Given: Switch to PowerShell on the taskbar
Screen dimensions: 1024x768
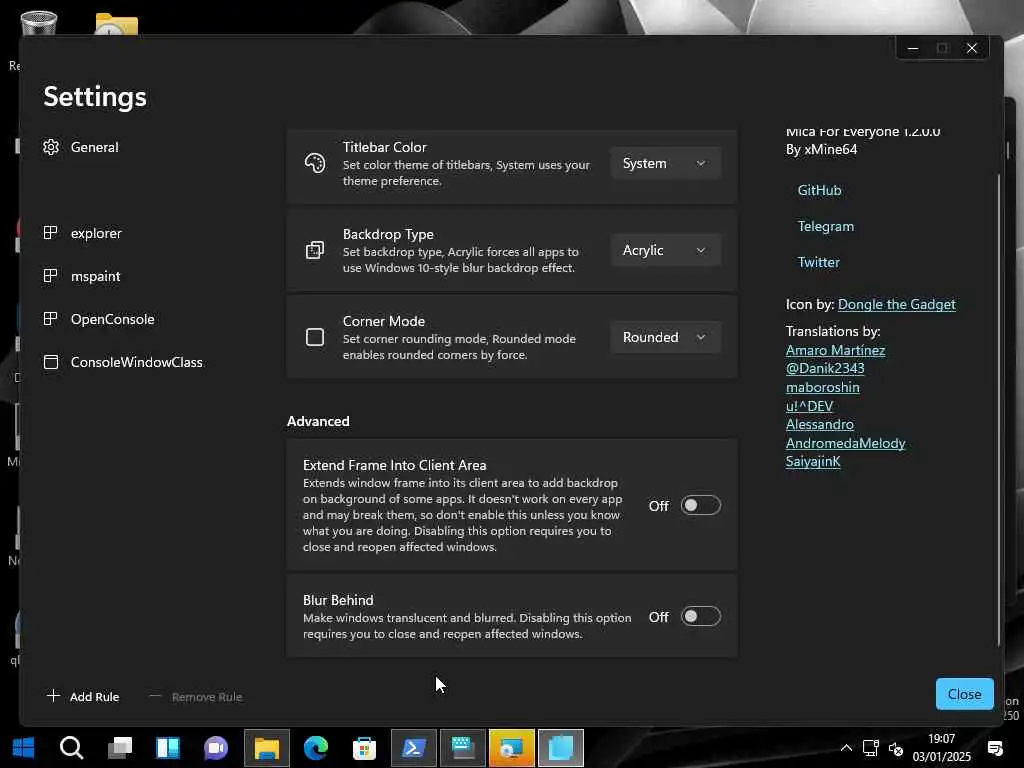Looking at the screenshot, I should tap(414, 748).
